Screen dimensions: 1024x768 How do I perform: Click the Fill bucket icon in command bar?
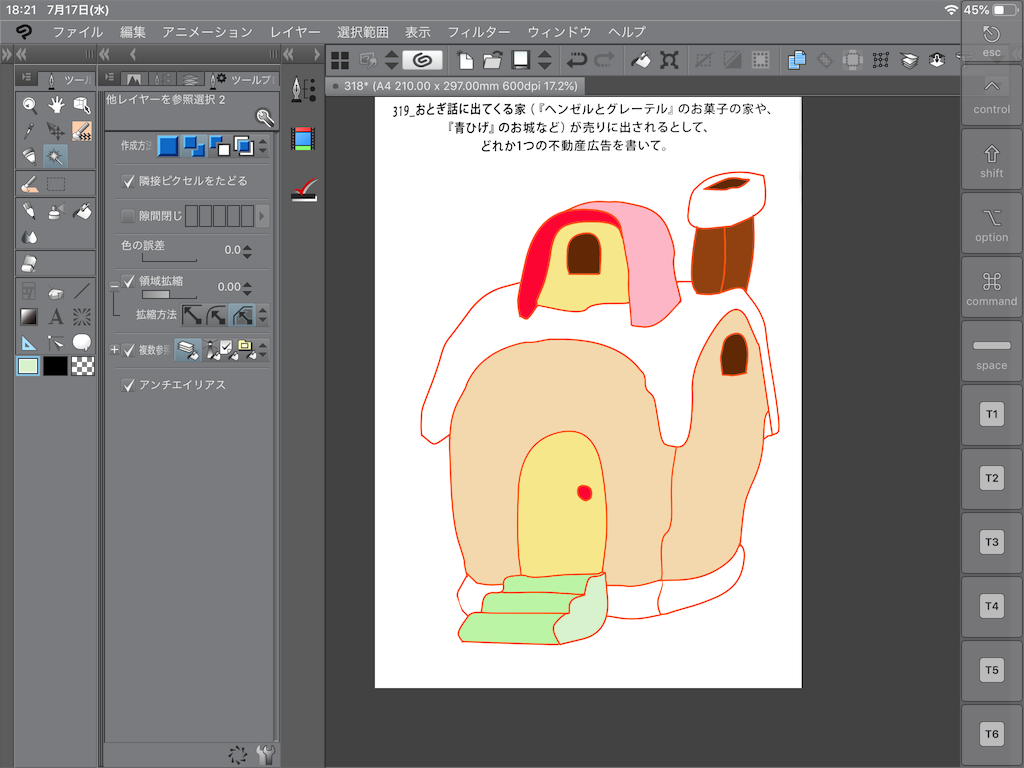(x=641, y=60)
